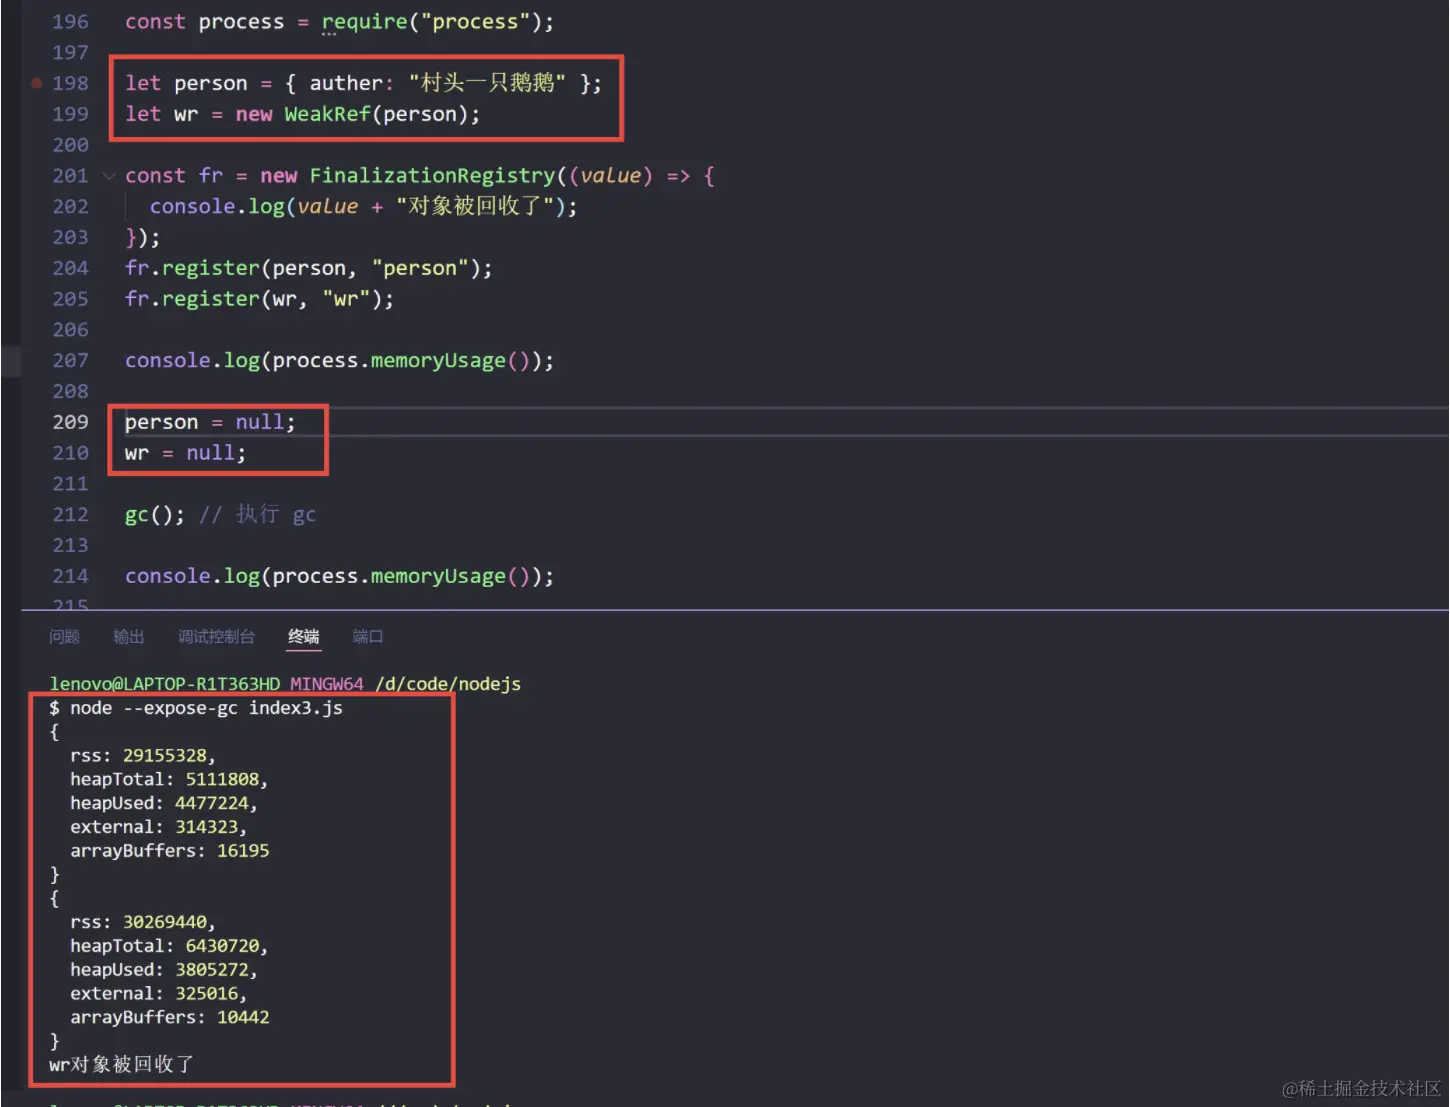Click the rss value 30269440
The width and height of the screenshot is (1450, 1107).
[164, 922]
